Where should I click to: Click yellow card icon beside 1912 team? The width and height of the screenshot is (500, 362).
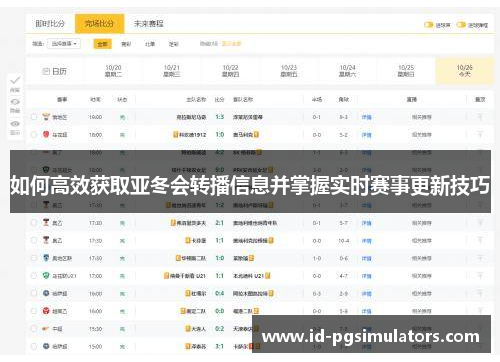click(175, 134)
